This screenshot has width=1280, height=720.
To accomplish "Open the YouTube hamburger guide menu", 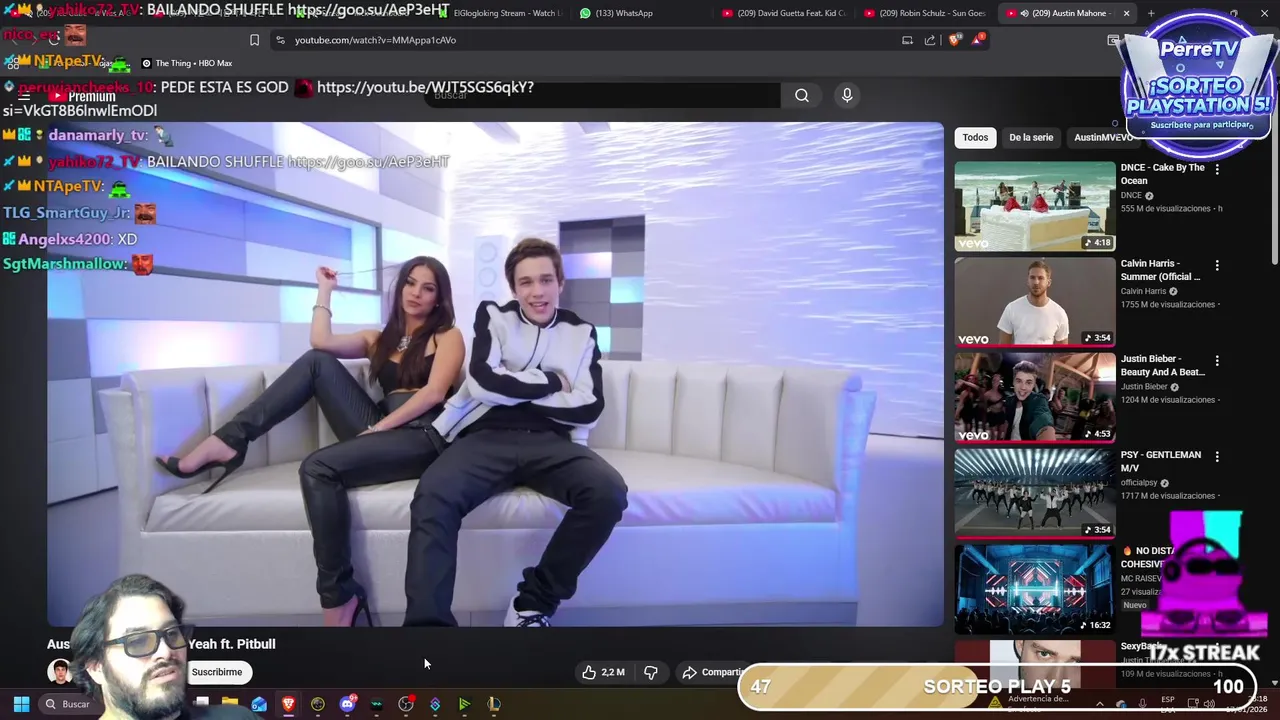I will [24, 96].
